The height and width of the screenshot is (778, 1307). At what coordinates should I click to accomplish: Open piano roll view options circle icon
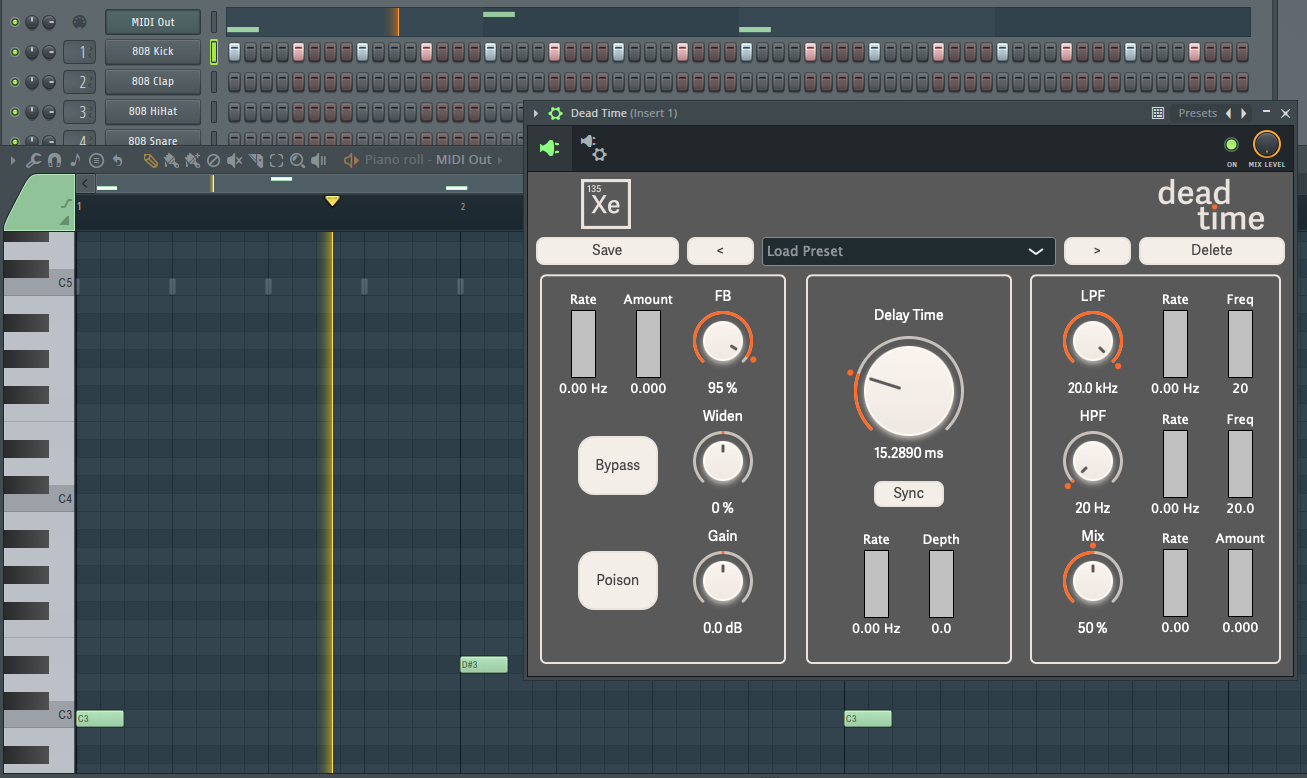(x=96, y=160)
